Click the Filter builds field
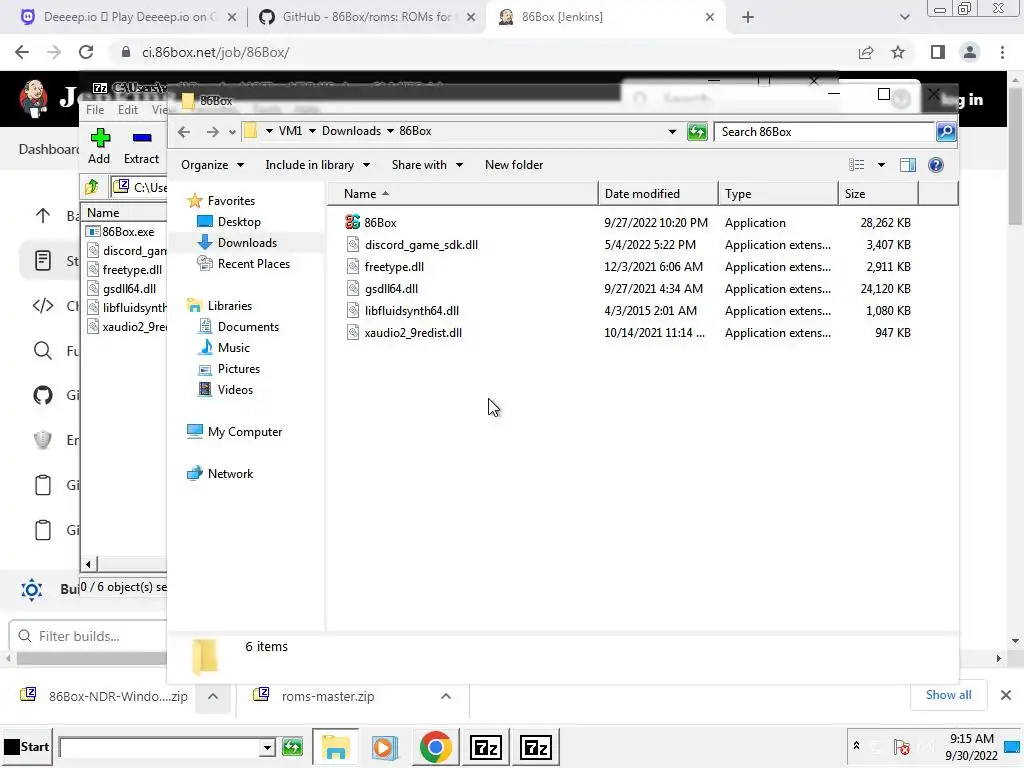This screenshot has height=768, width=1024. coord(88,636)
